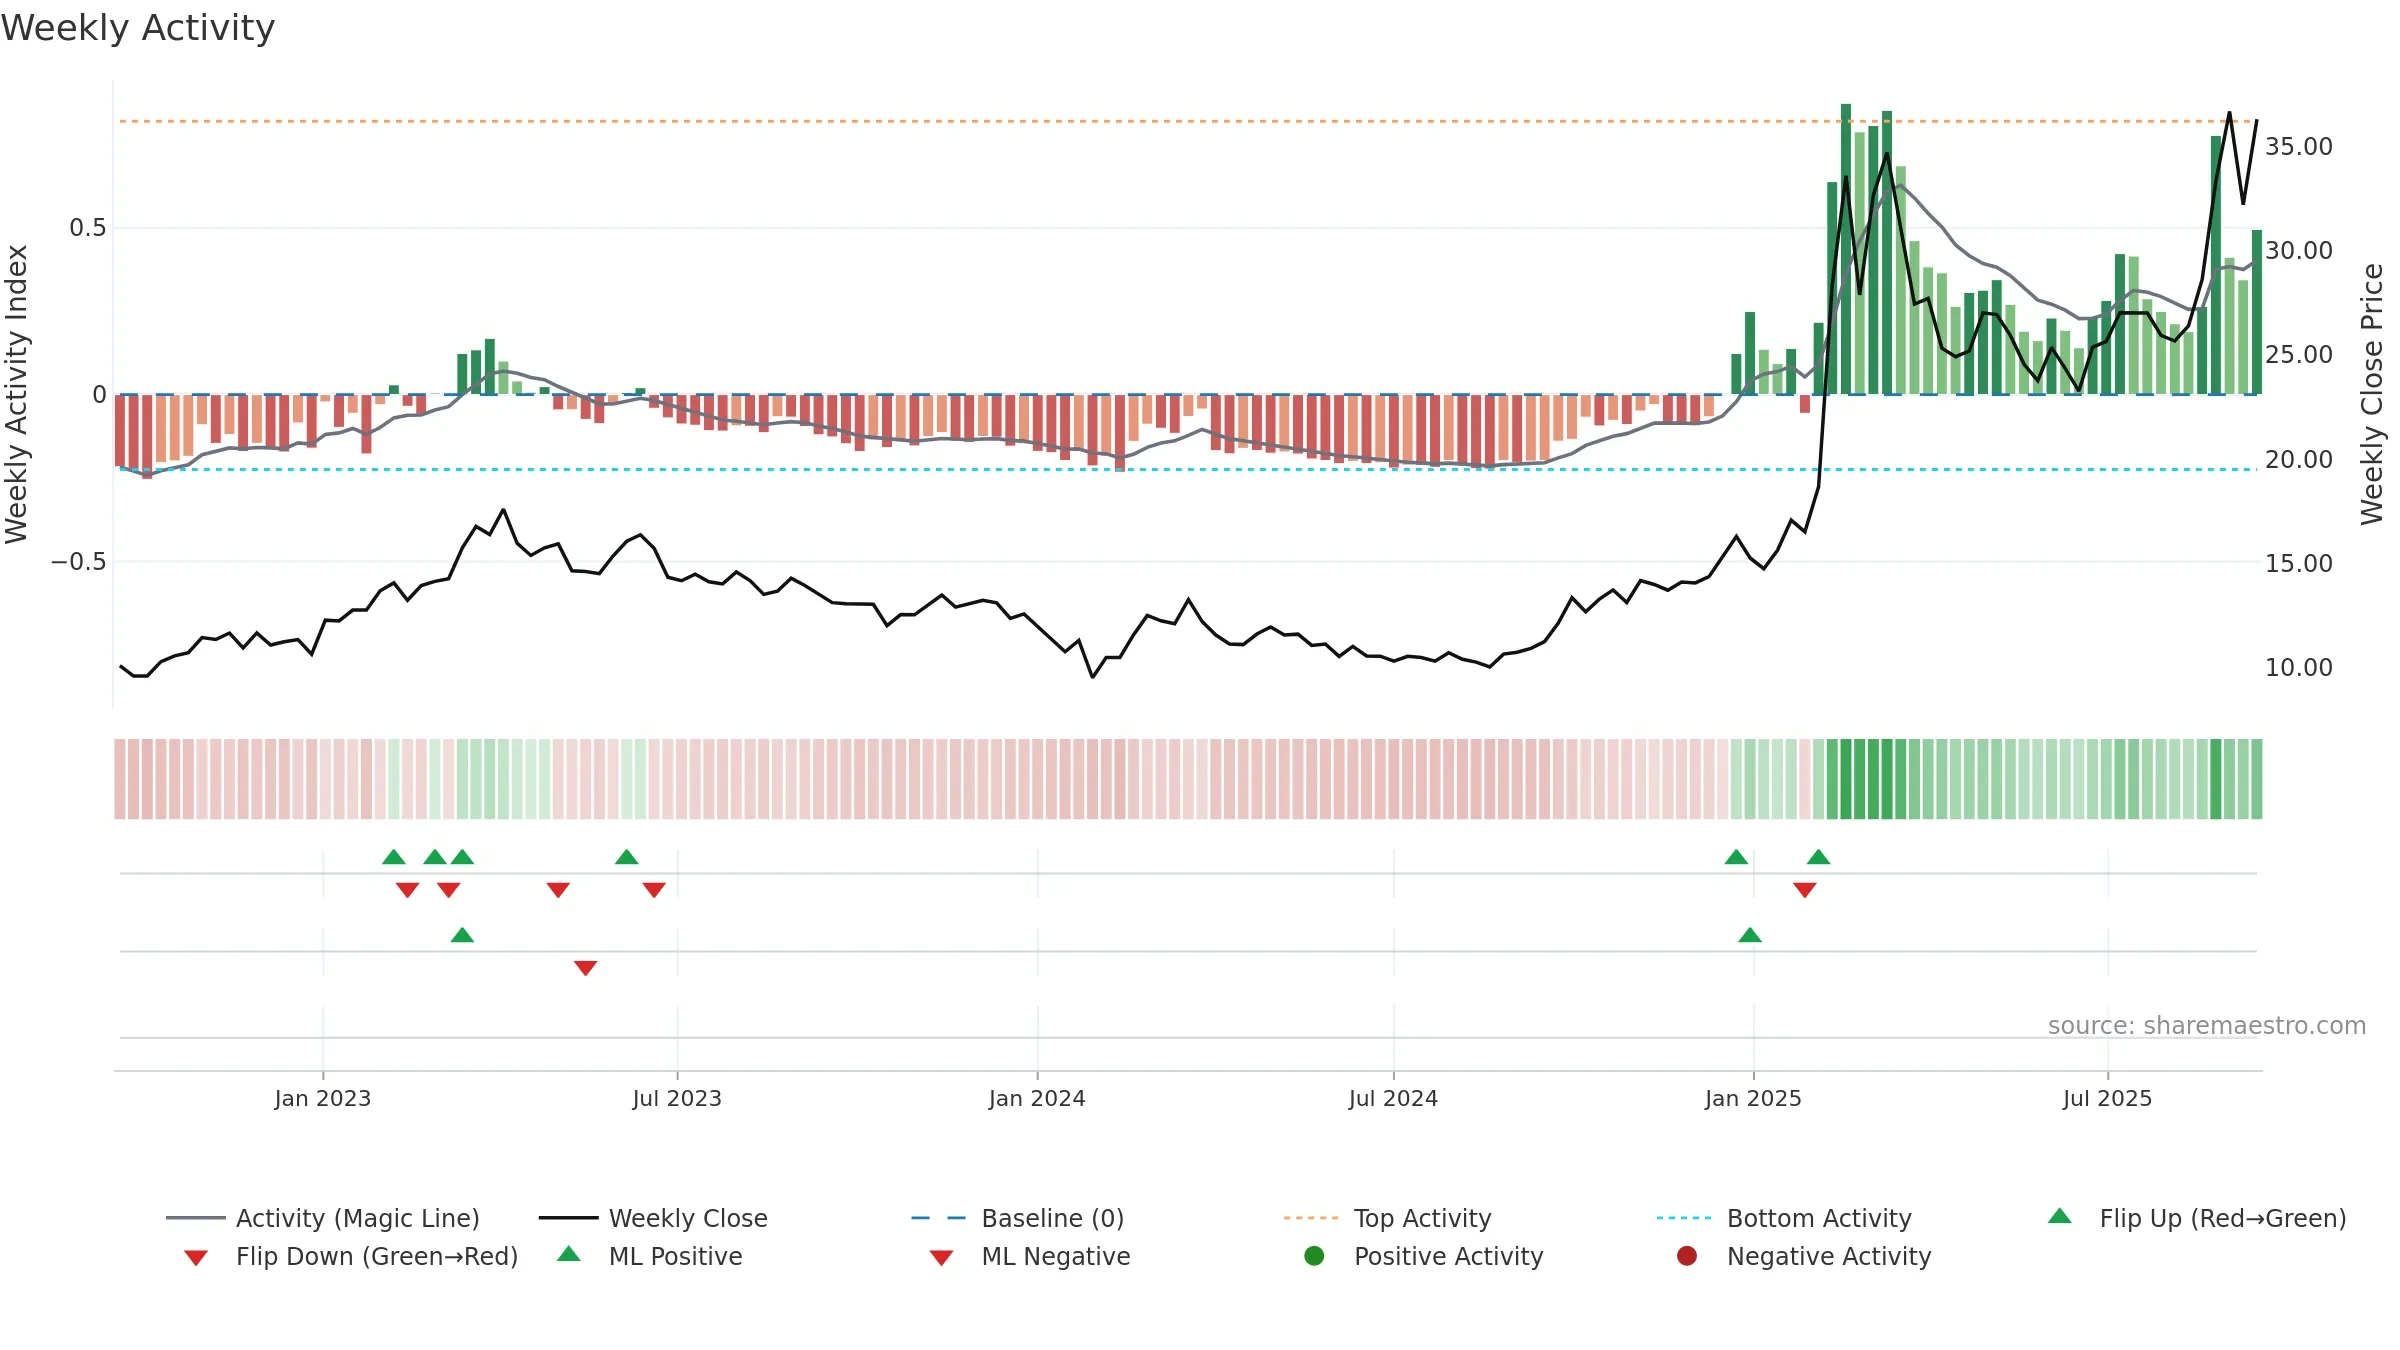Click the 0.5 activity index tick

(87, 227)
